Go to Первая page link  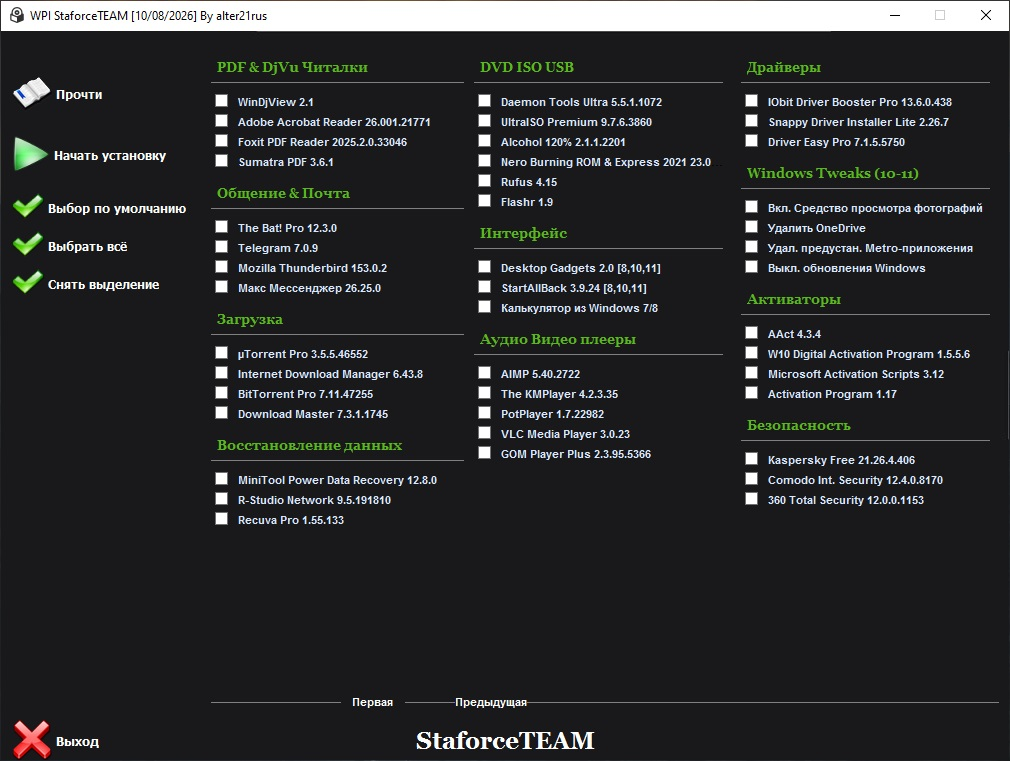(x=372, y=702)
